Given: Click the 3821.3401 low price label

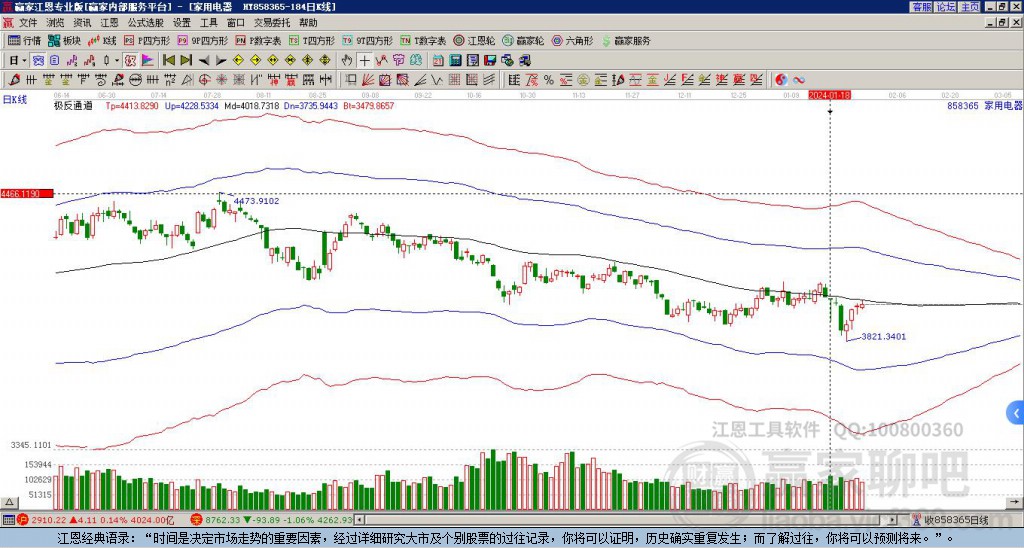Looking at the screenshot, I should click(x=884, y=336).
